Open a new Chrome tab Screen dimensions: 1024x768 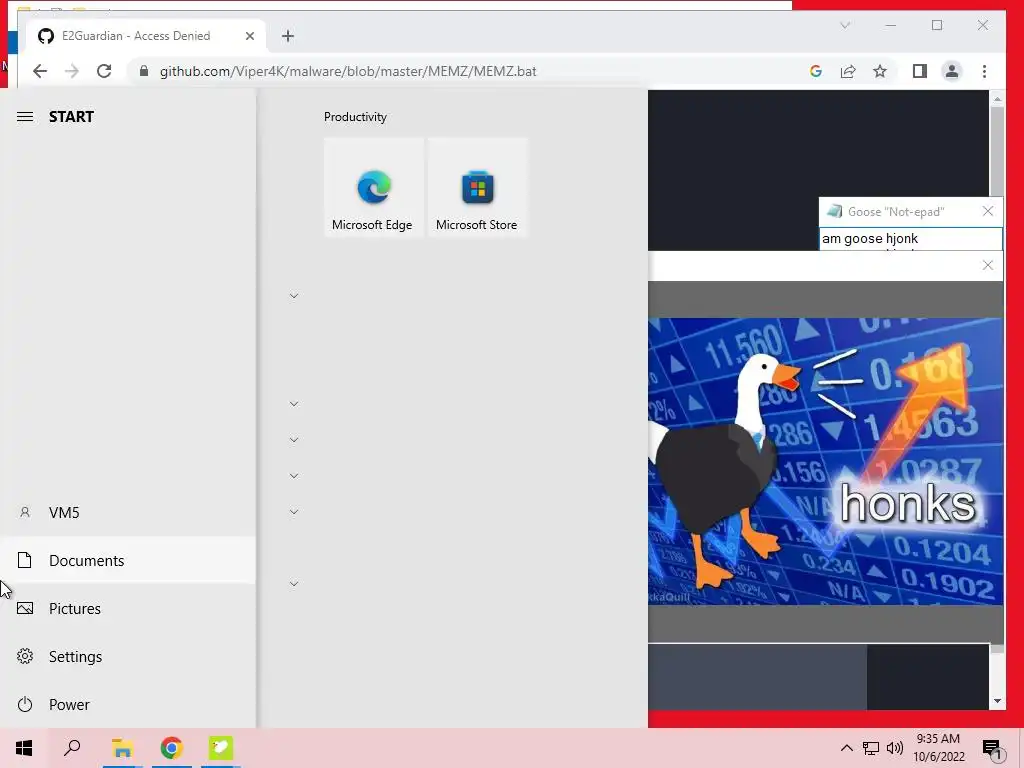(288, 36)
